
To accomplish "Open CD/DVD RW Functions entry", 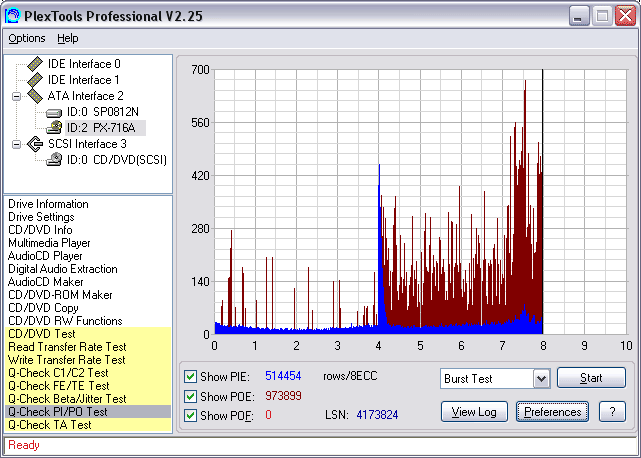I will tap(65, 321).
